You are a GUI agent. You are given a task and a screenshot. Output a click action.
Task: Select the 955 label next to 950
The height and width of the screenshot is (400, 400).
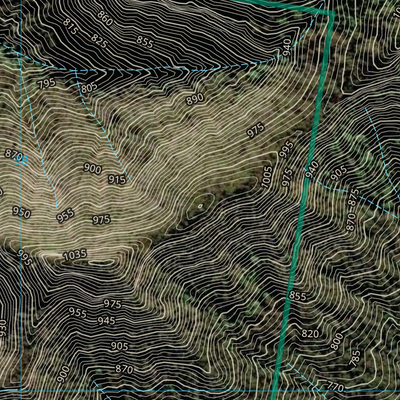coord(65,217)
